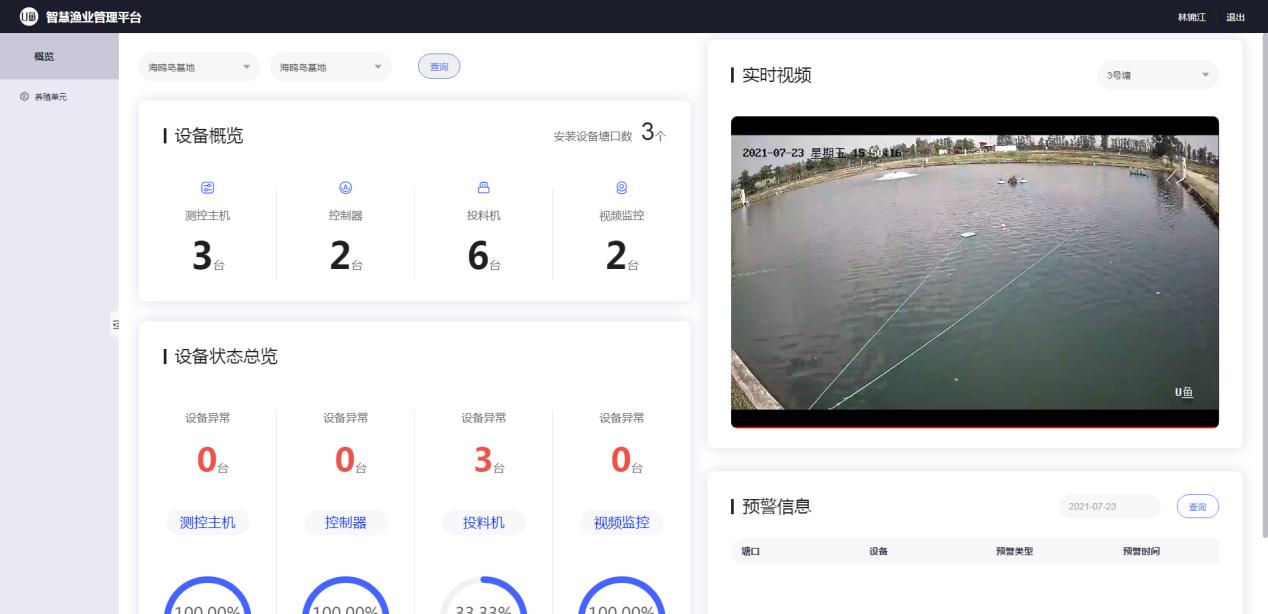This screenshot has height=614, width=1268.
Task: Click the 设备状态总览 section heading
Action: (x=226, y=357)
